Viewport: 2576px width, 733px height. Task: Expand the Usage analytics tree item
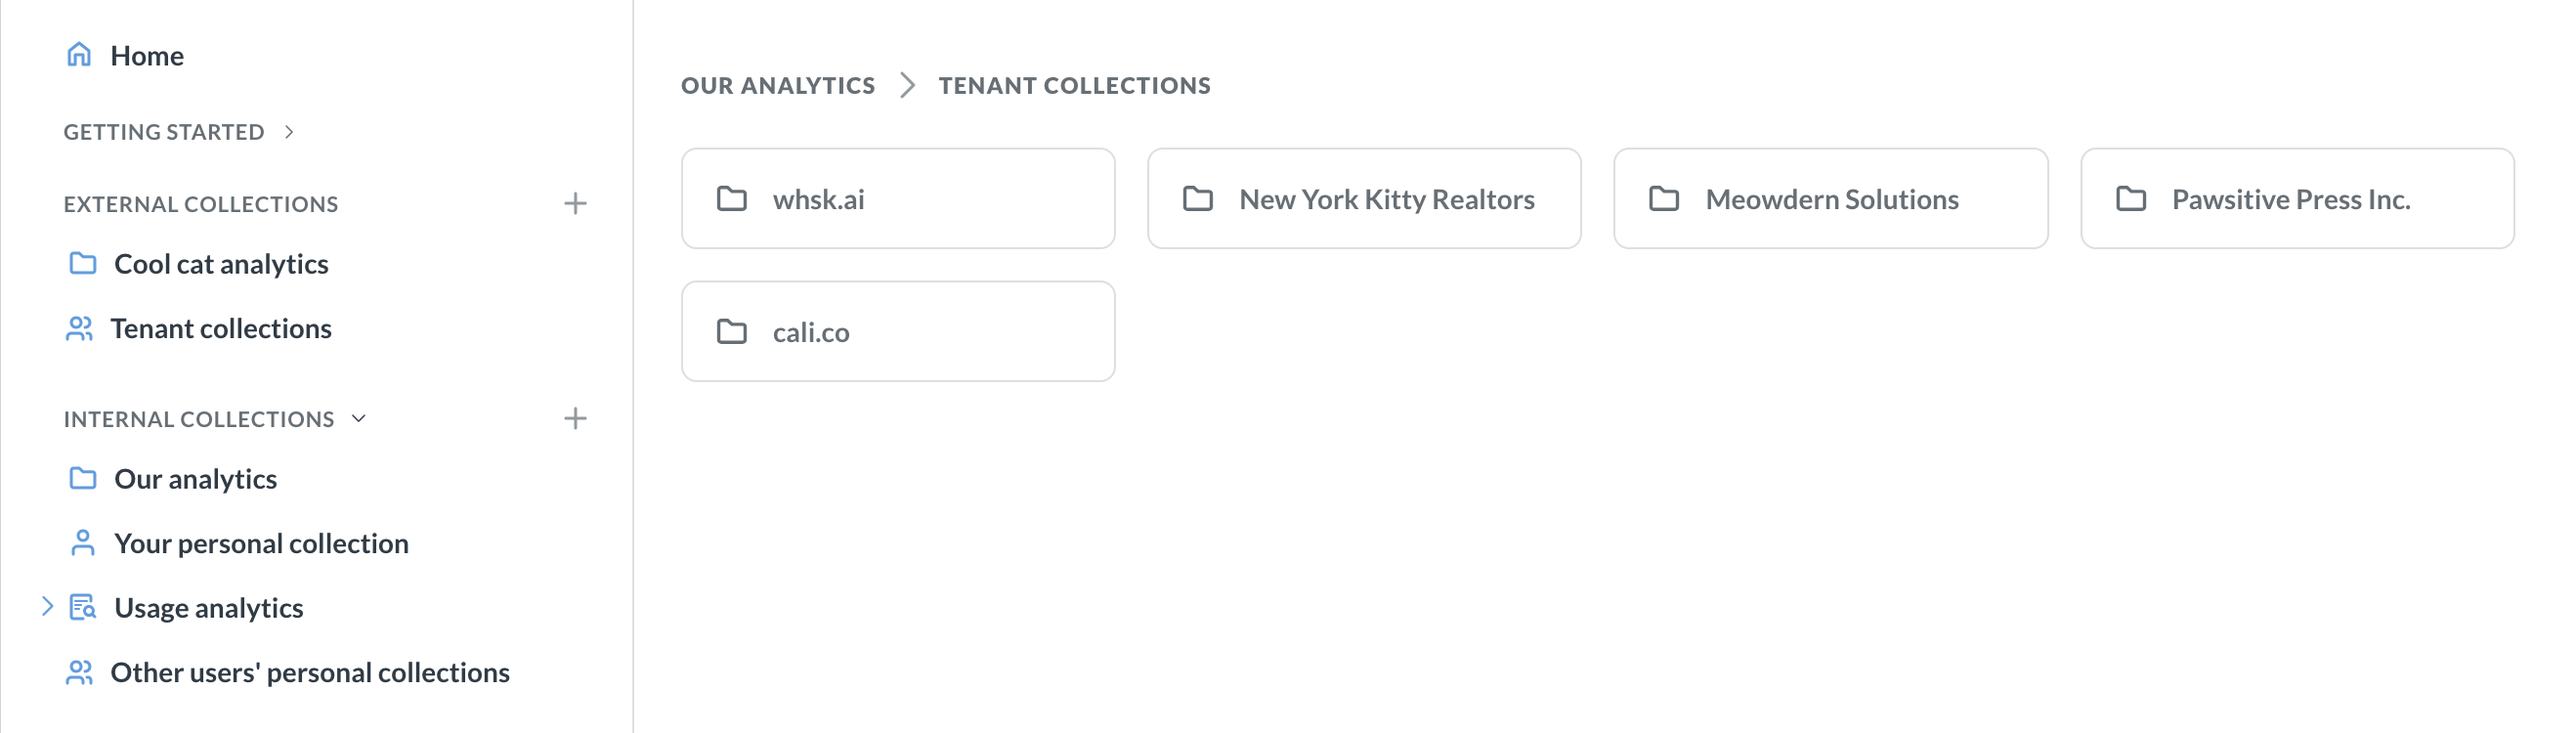(x=47, y=606)
